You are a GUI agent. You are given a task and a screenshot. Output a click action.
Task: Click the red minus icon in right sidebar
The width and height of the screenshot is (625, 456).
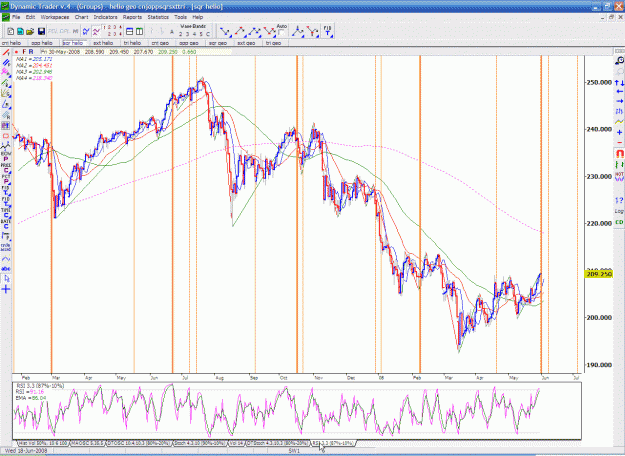click(619, 142)
